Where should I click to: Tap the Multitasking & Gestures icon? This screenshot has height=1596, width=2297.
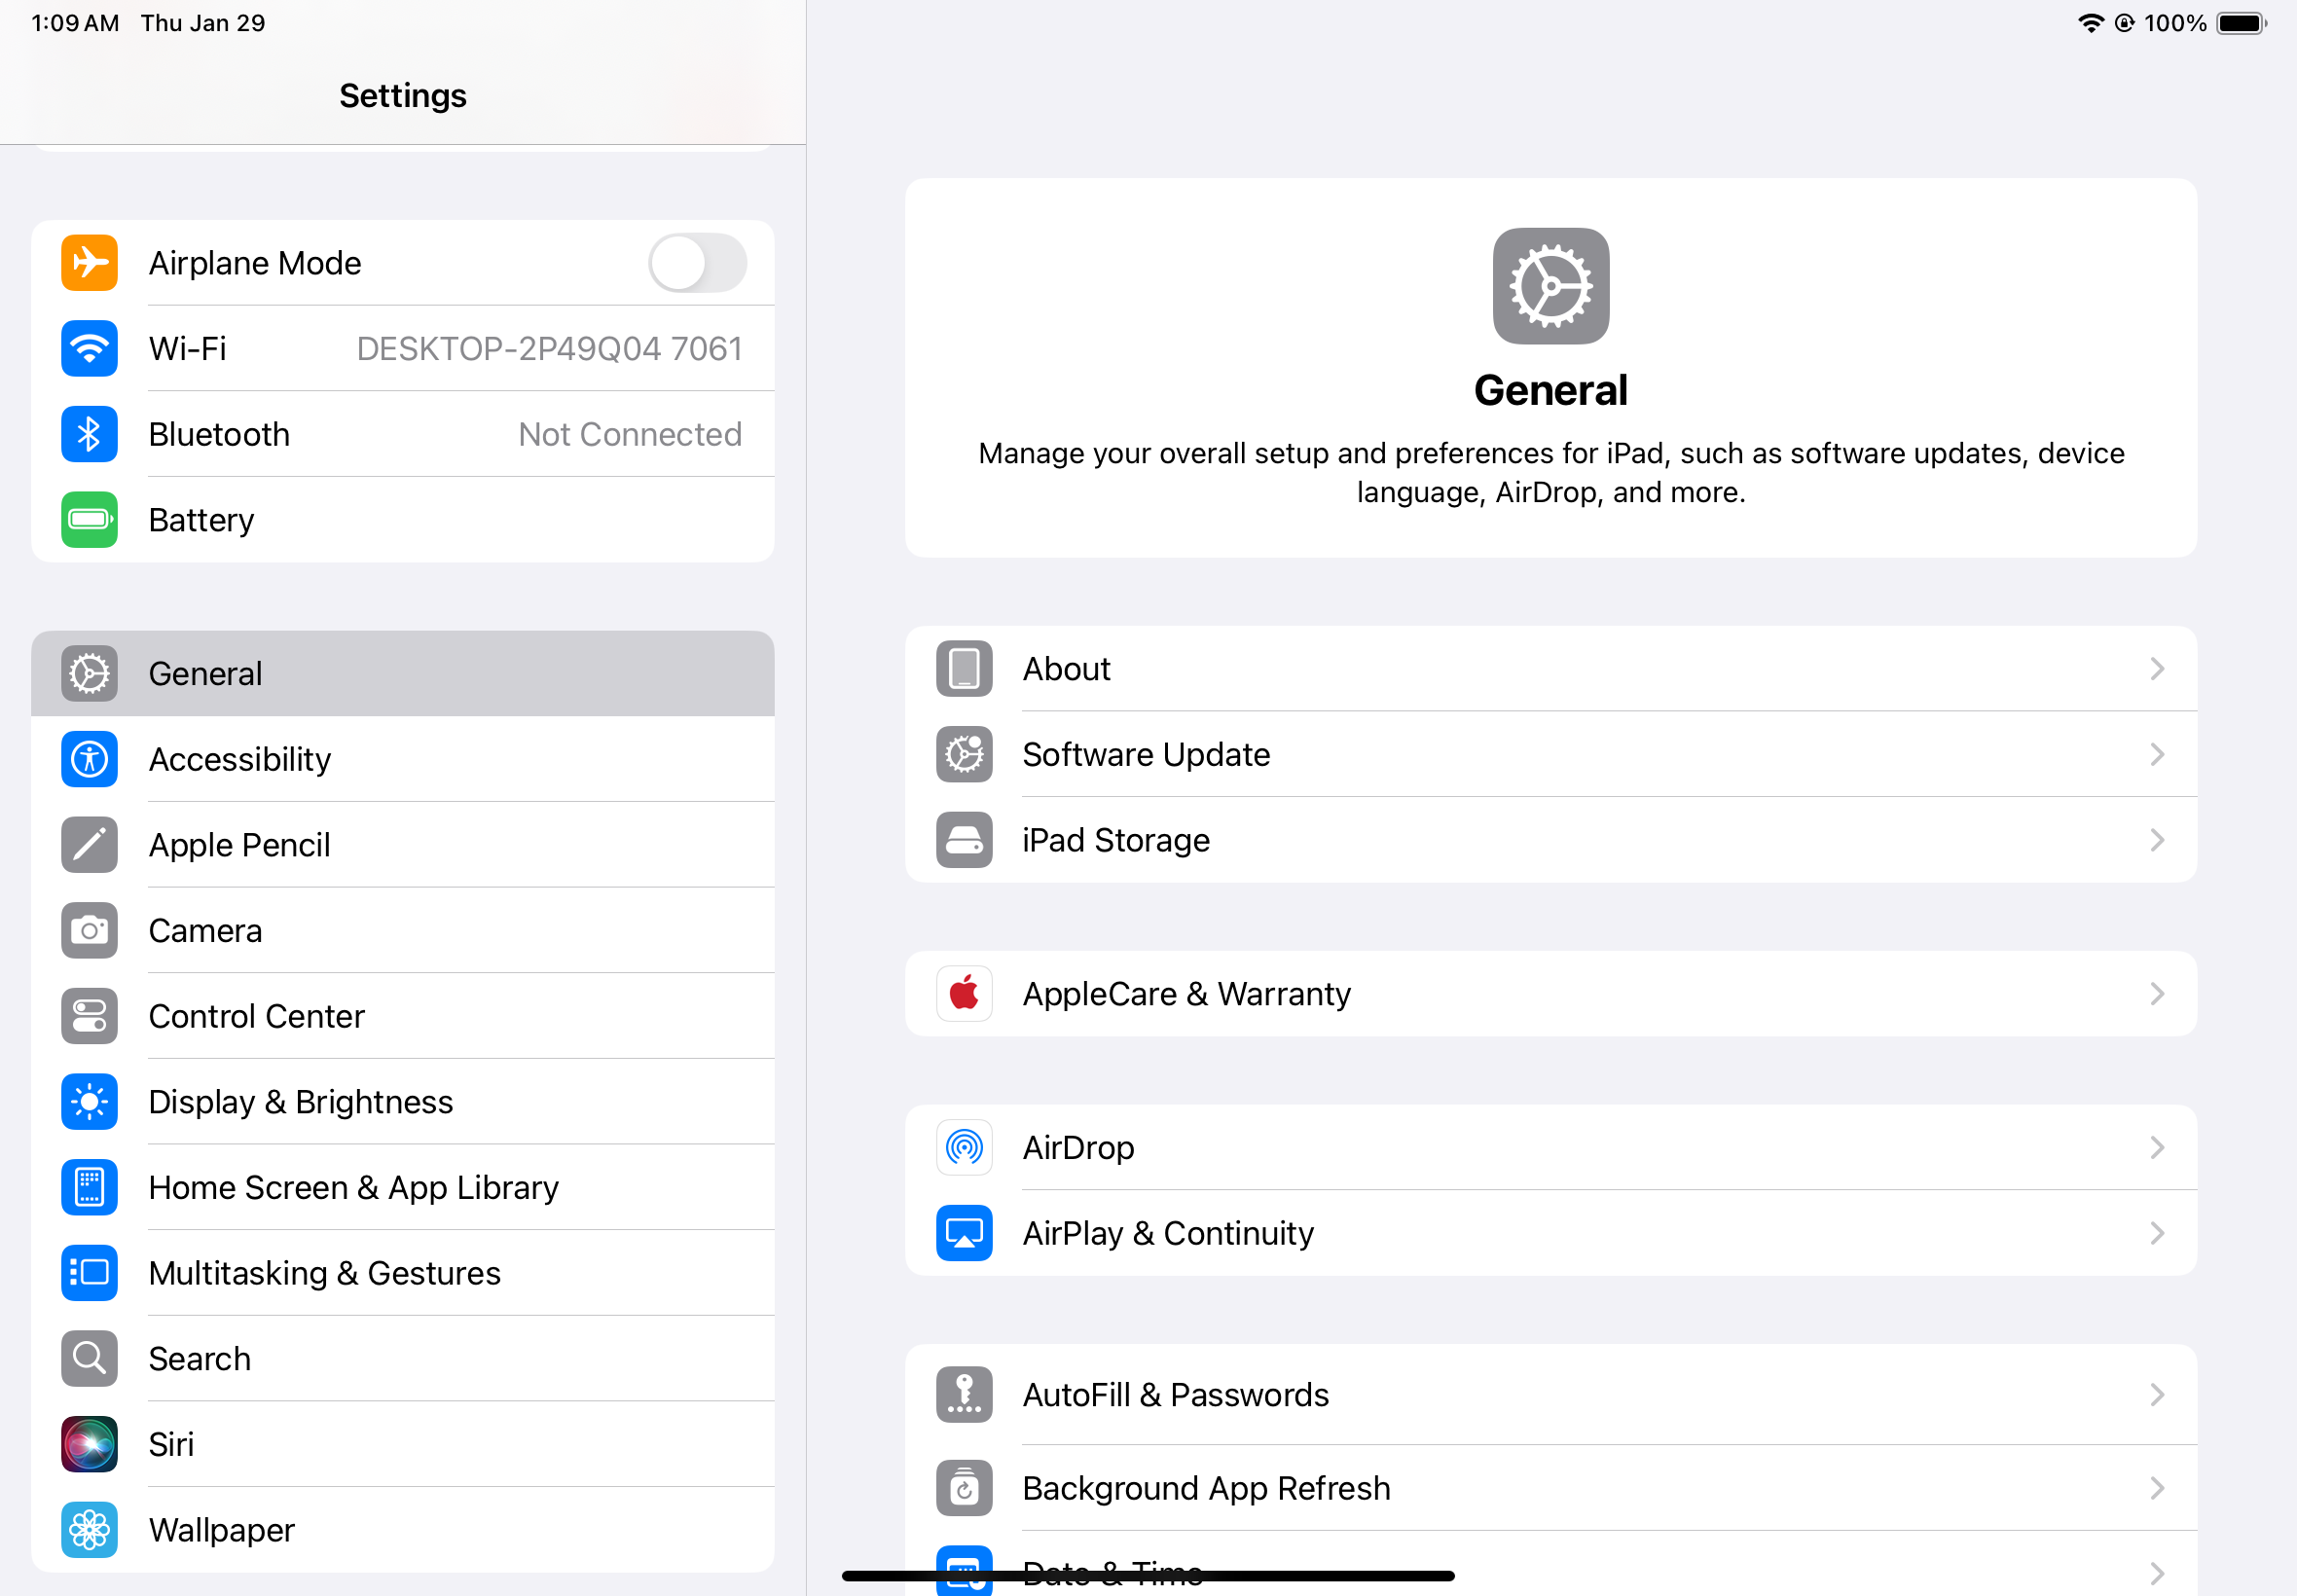point(89,1273)
